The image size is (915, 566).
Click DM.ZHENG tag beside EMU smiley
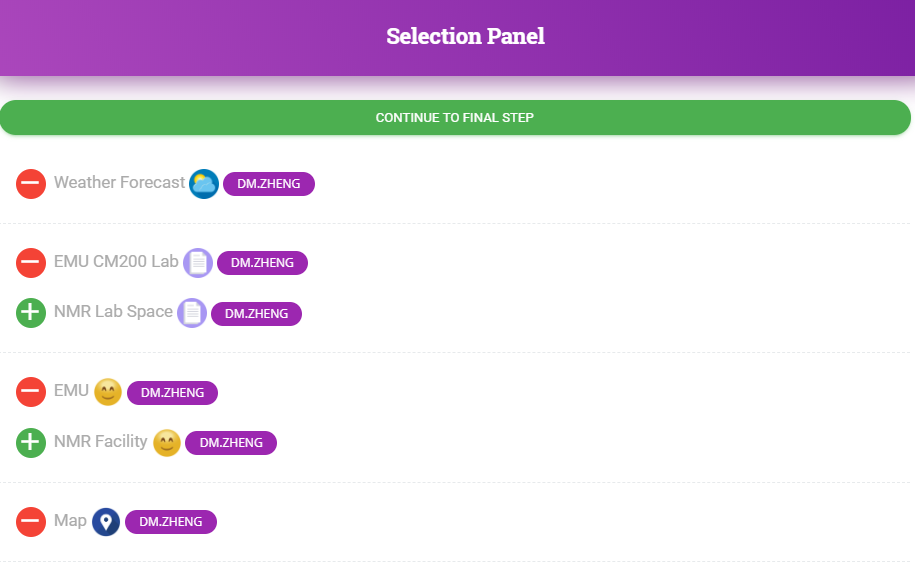coord(173,393)
